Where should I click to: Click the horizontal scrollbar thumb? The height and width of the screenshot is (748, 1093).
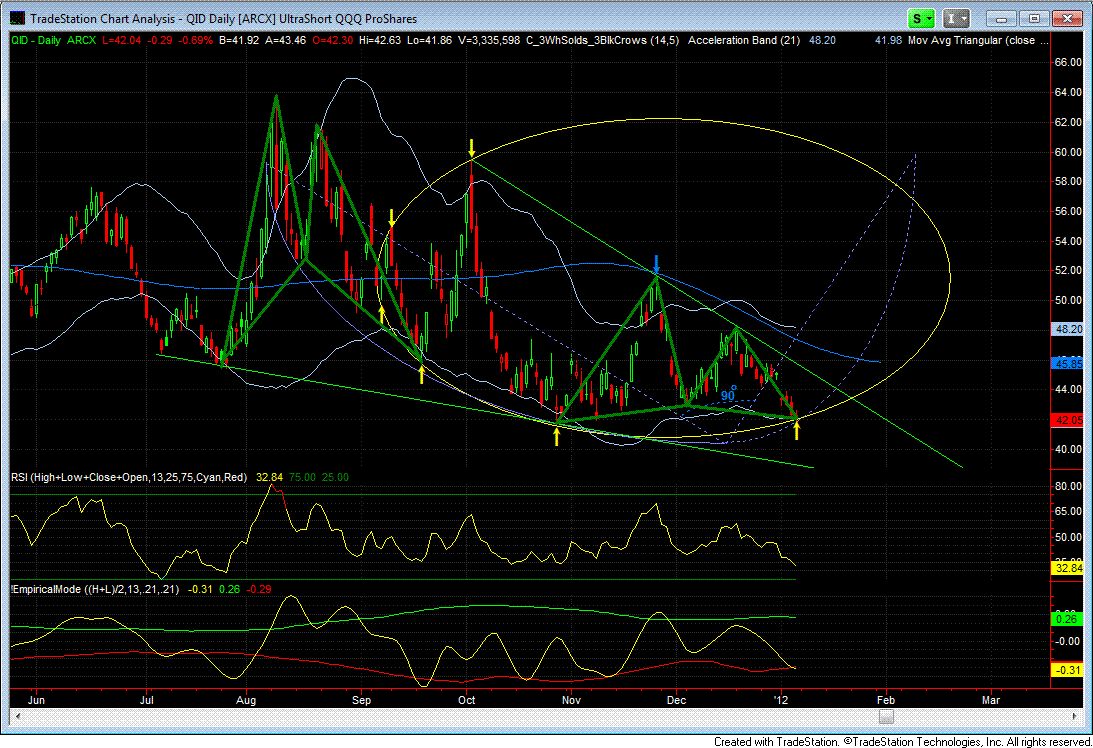tap(886, 717)
